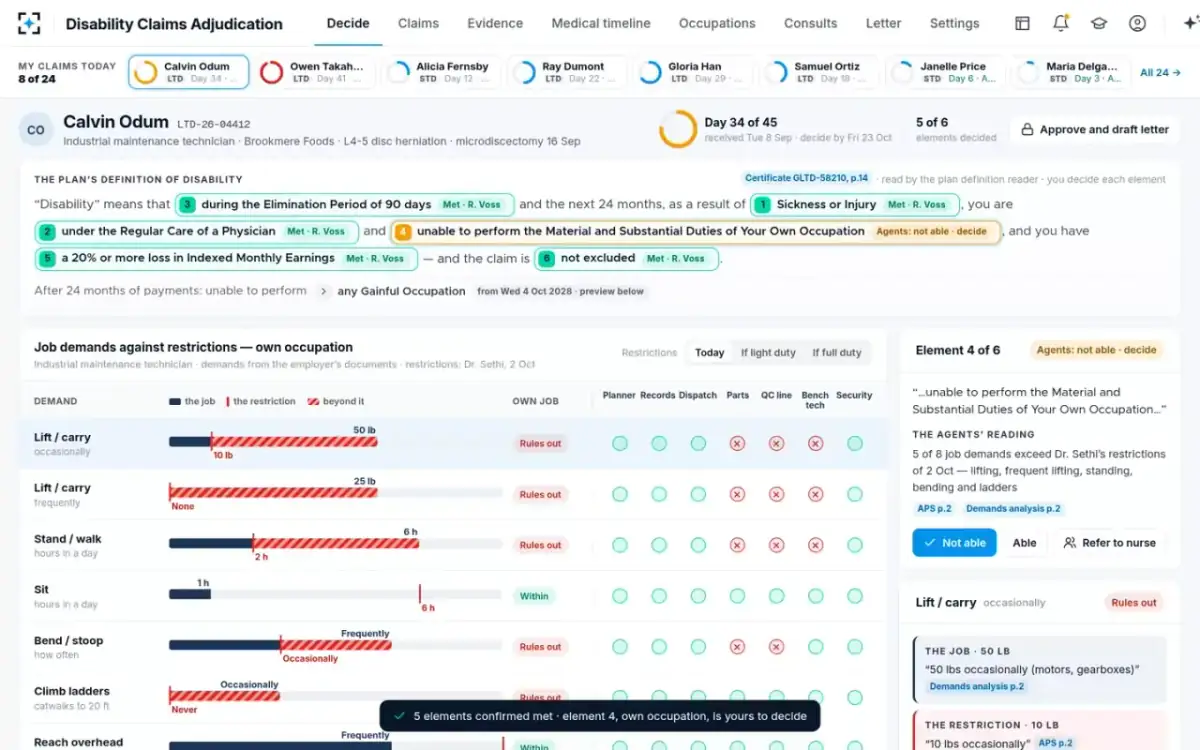The height and width of the screenshot is (750, 1200).
Task: Switch restrictions to If full duty
Action: coord(836,353)
